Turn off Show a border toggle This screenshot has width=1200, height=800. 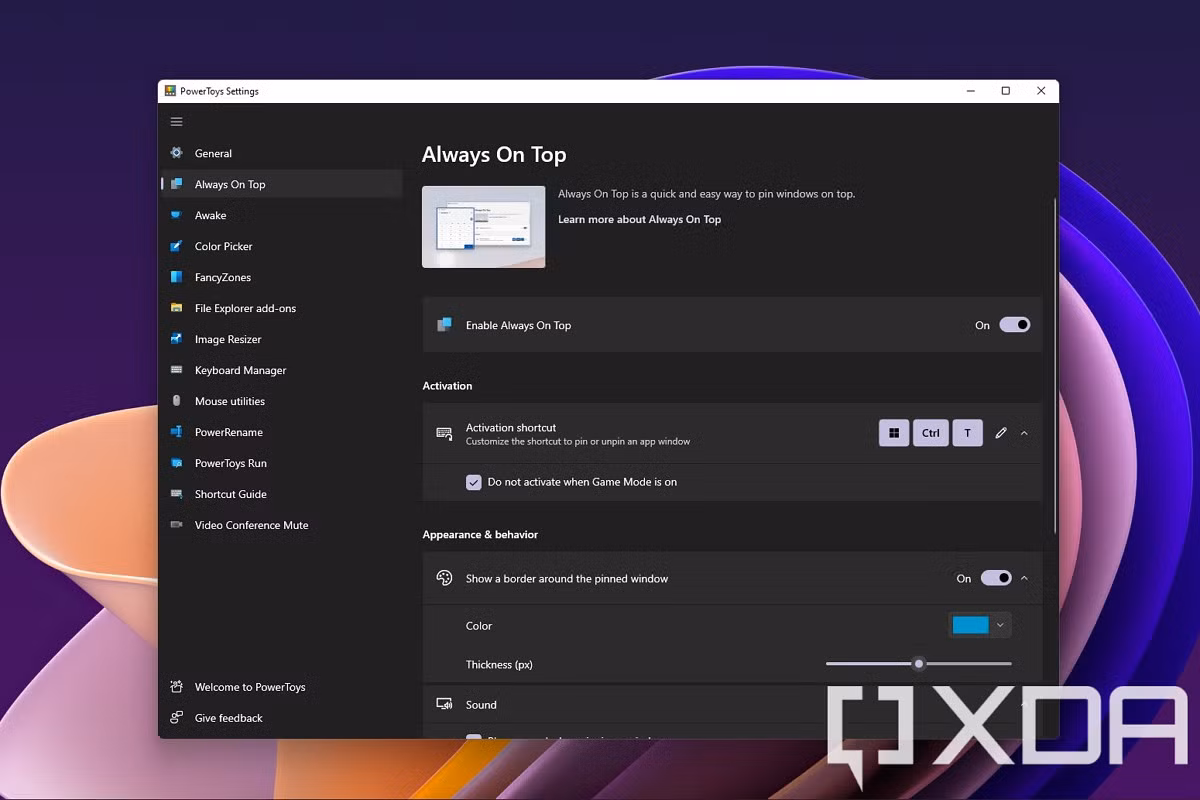pyautogui.click(x=995, y=578)
